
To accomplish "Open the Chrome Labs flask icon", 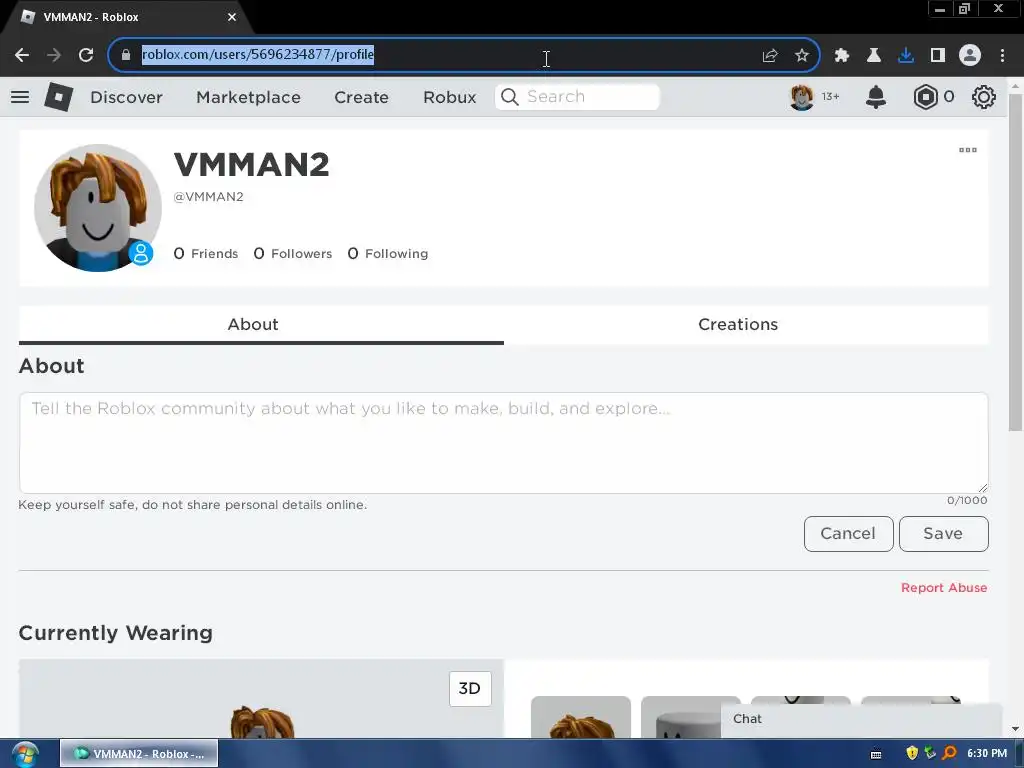I will pos(874,55).
